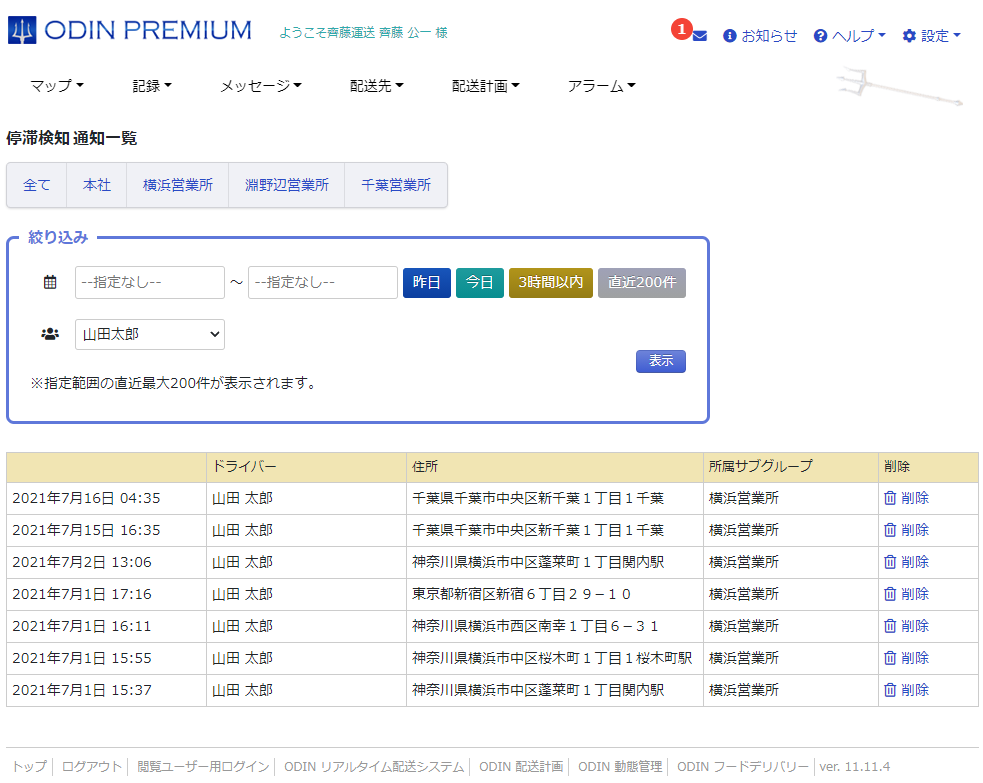Apply the 3時間以内 filter
Viewport: 983px width, 783px height.
point(551,283)
